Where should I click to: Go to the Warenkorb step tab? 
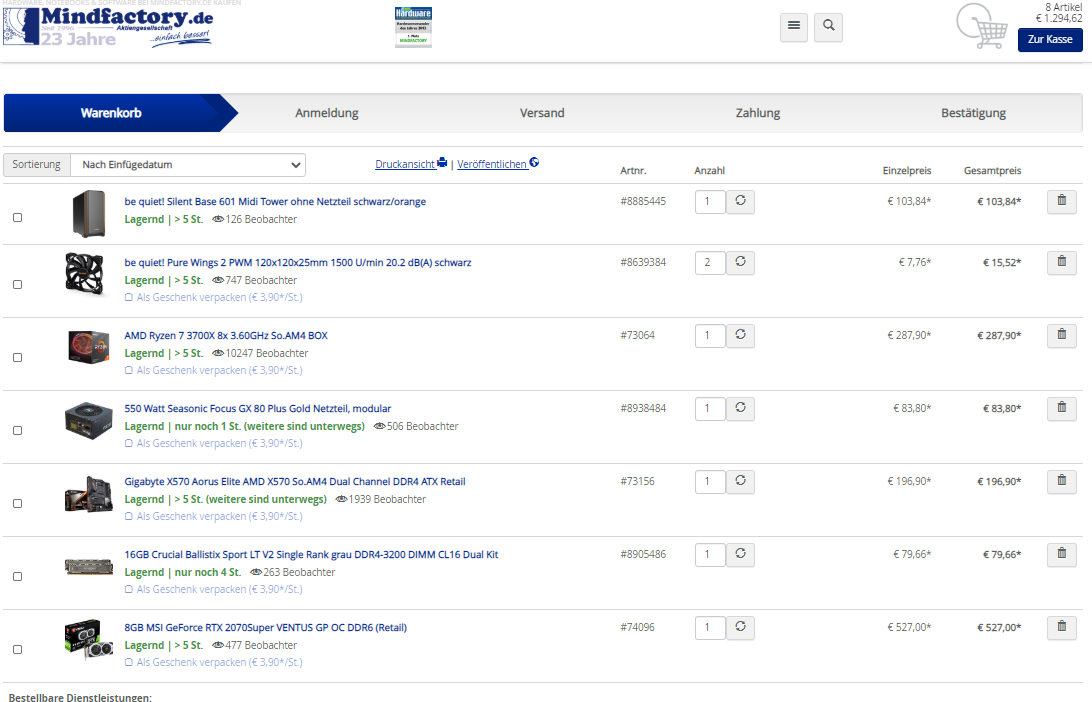point(111,113)
